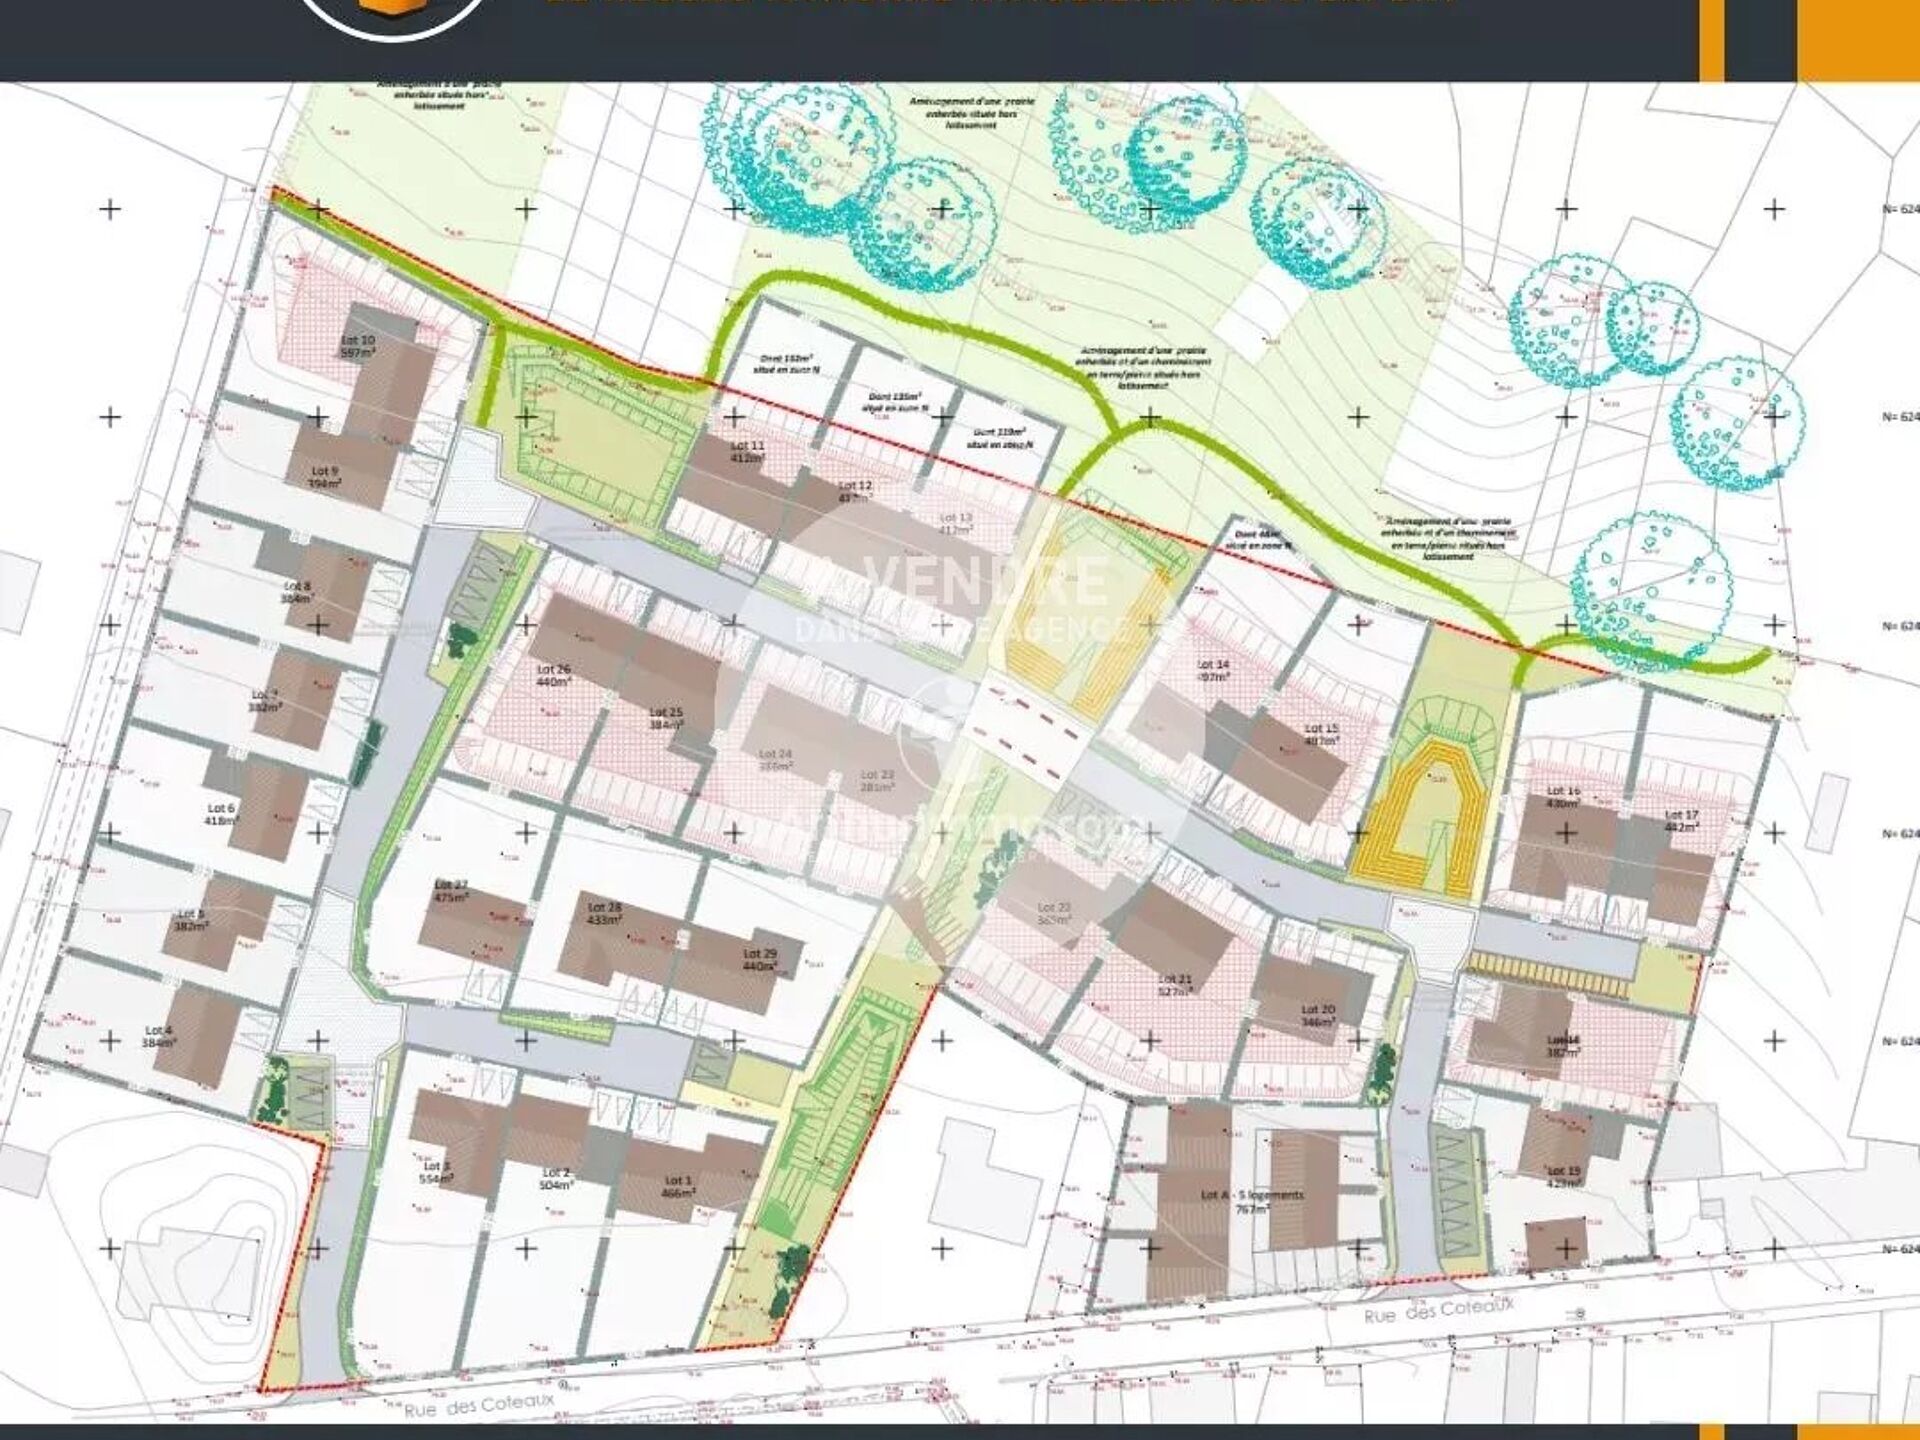Image resolution: width=1920 pixels, height=1440 pixels.
Task: Click right-side Rue des Coteaux street label
Action: coord(1440,1310)
